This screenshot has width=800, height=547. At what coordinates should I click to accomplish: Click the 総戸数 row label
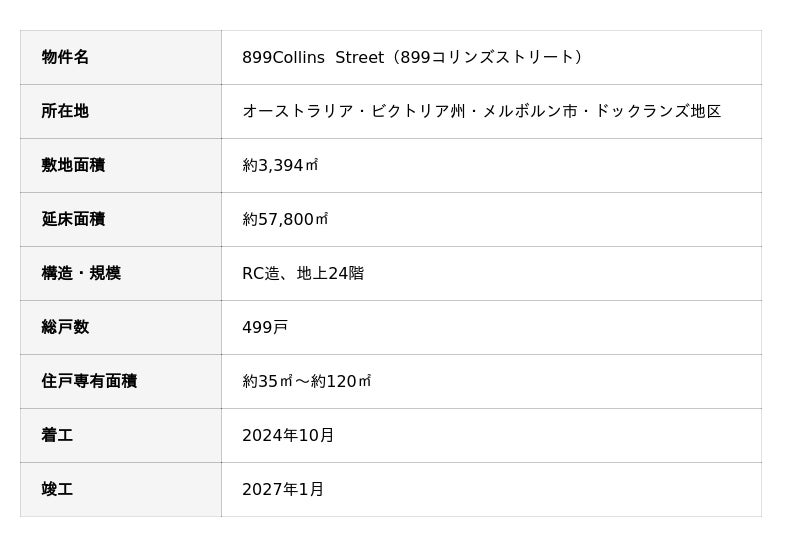65,327
